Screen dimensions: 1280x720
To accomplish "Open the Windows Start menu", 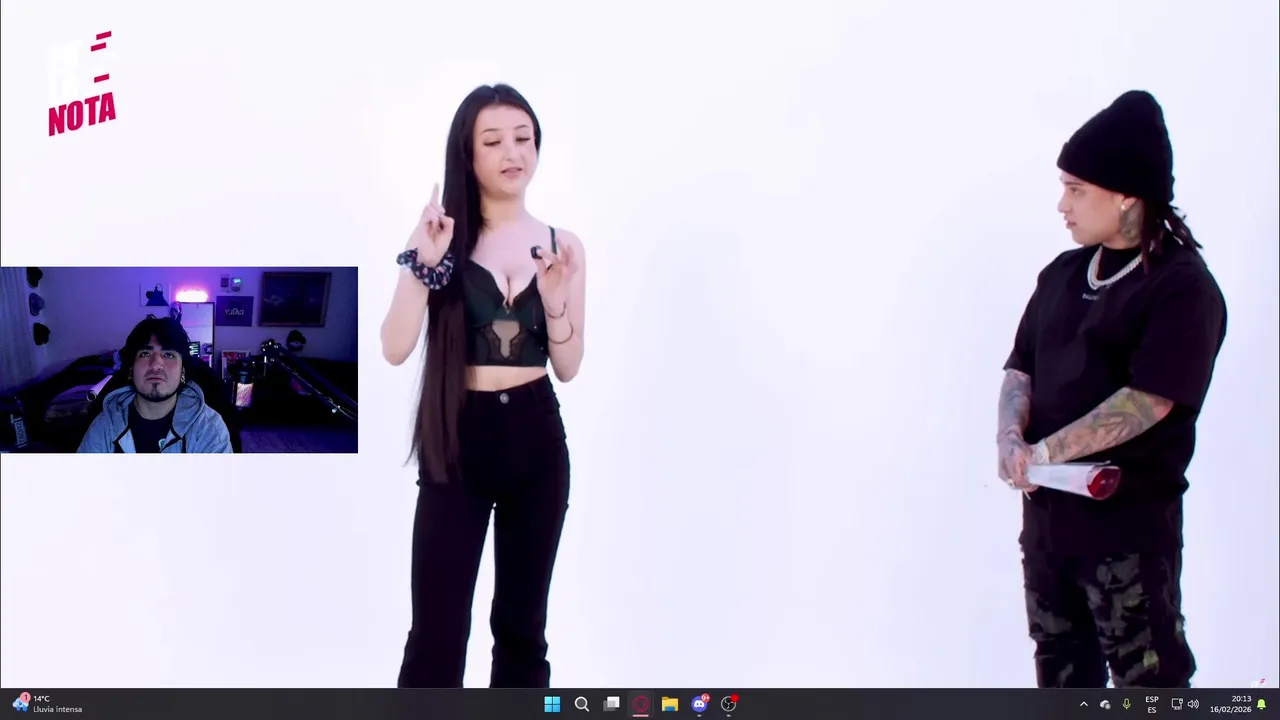I will pos(552,704).
